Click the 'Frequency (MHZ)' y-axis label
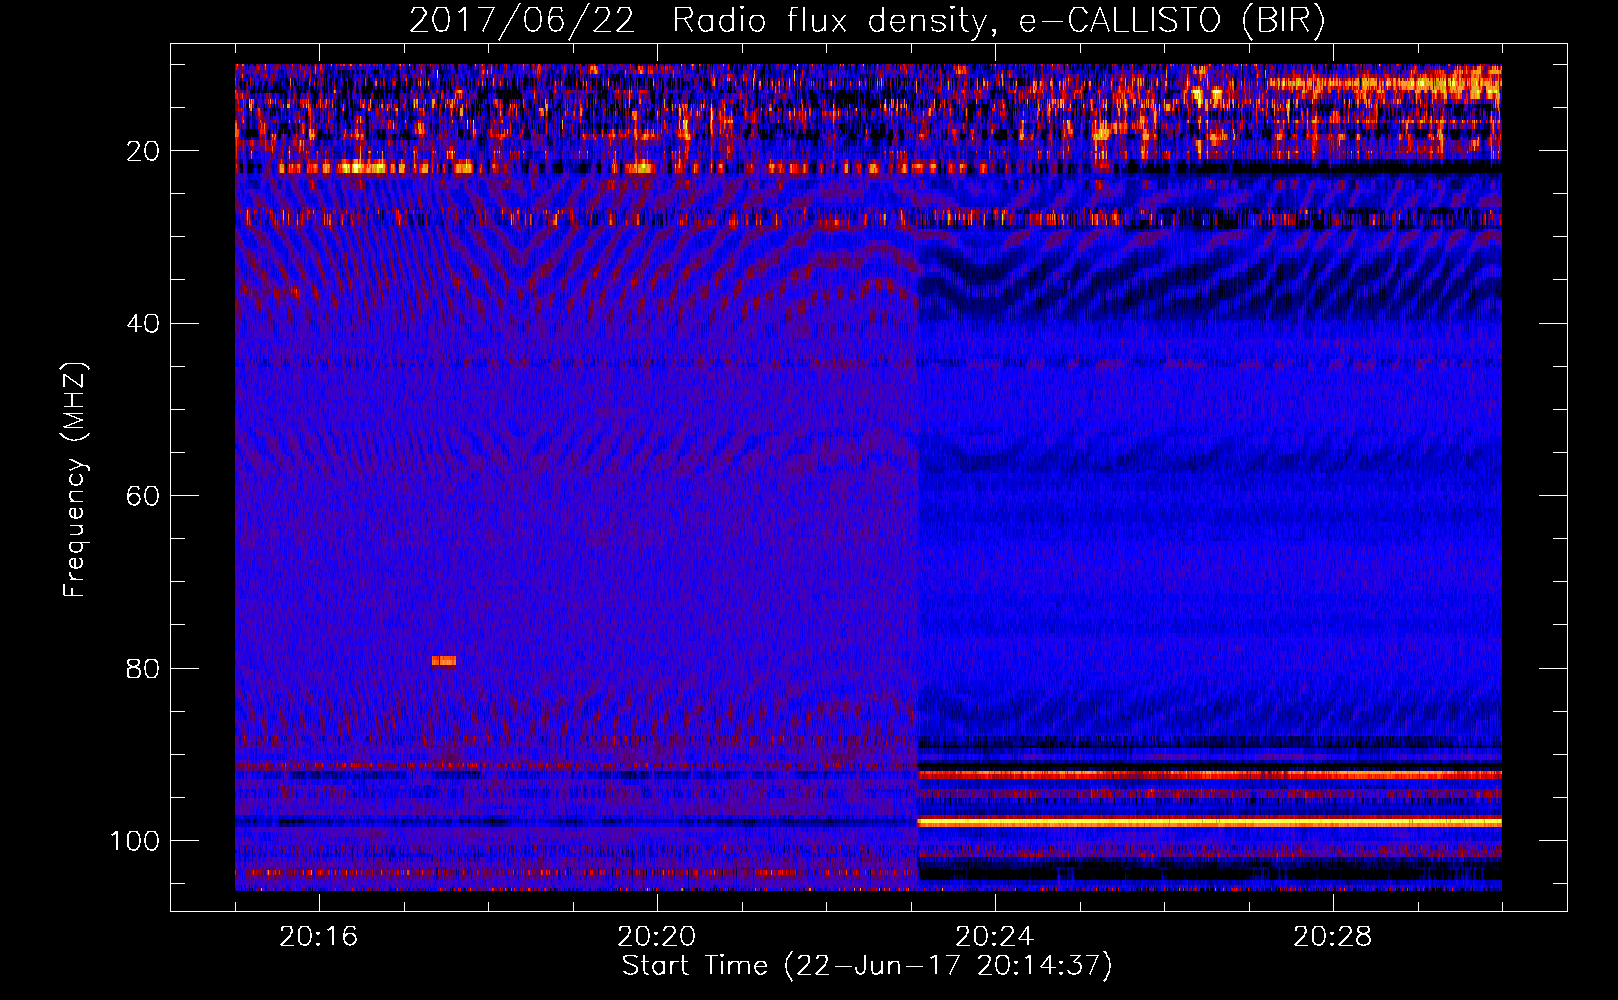This screenshot has height=1000, width=1618. tap(75, 479)
